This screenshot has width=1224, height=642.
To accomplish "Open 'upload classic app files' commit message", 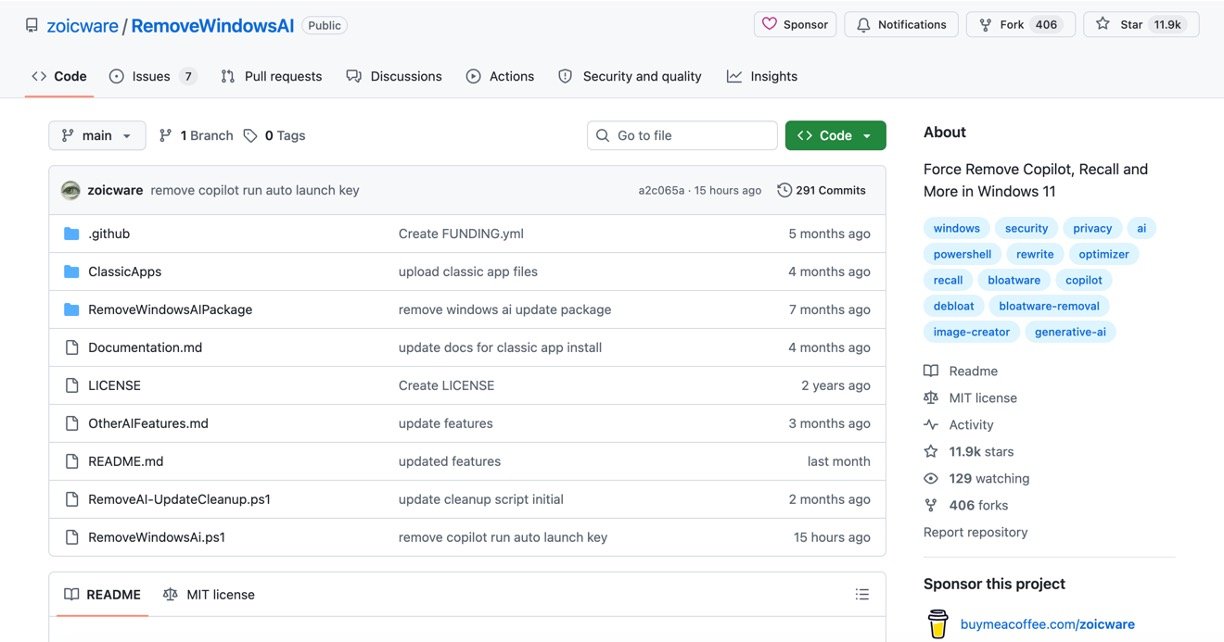I will (x=468, y=272).
